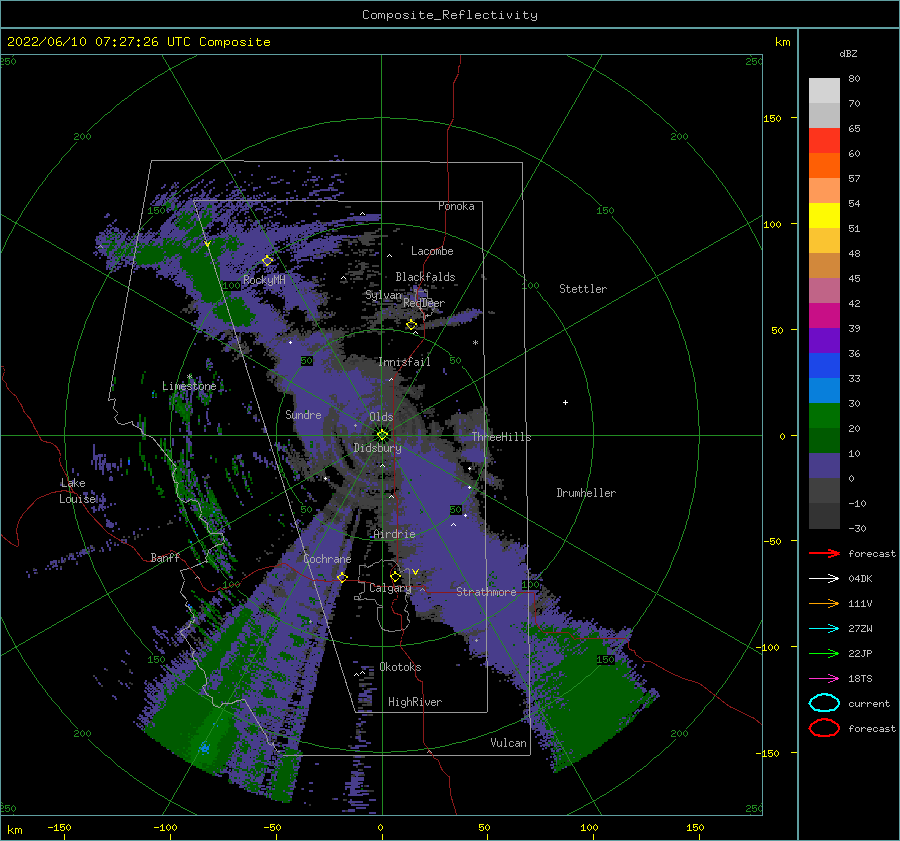Select the 10 dBZ purple swatch
This screenshot has width=900, height=841.
tap(824, 466)
